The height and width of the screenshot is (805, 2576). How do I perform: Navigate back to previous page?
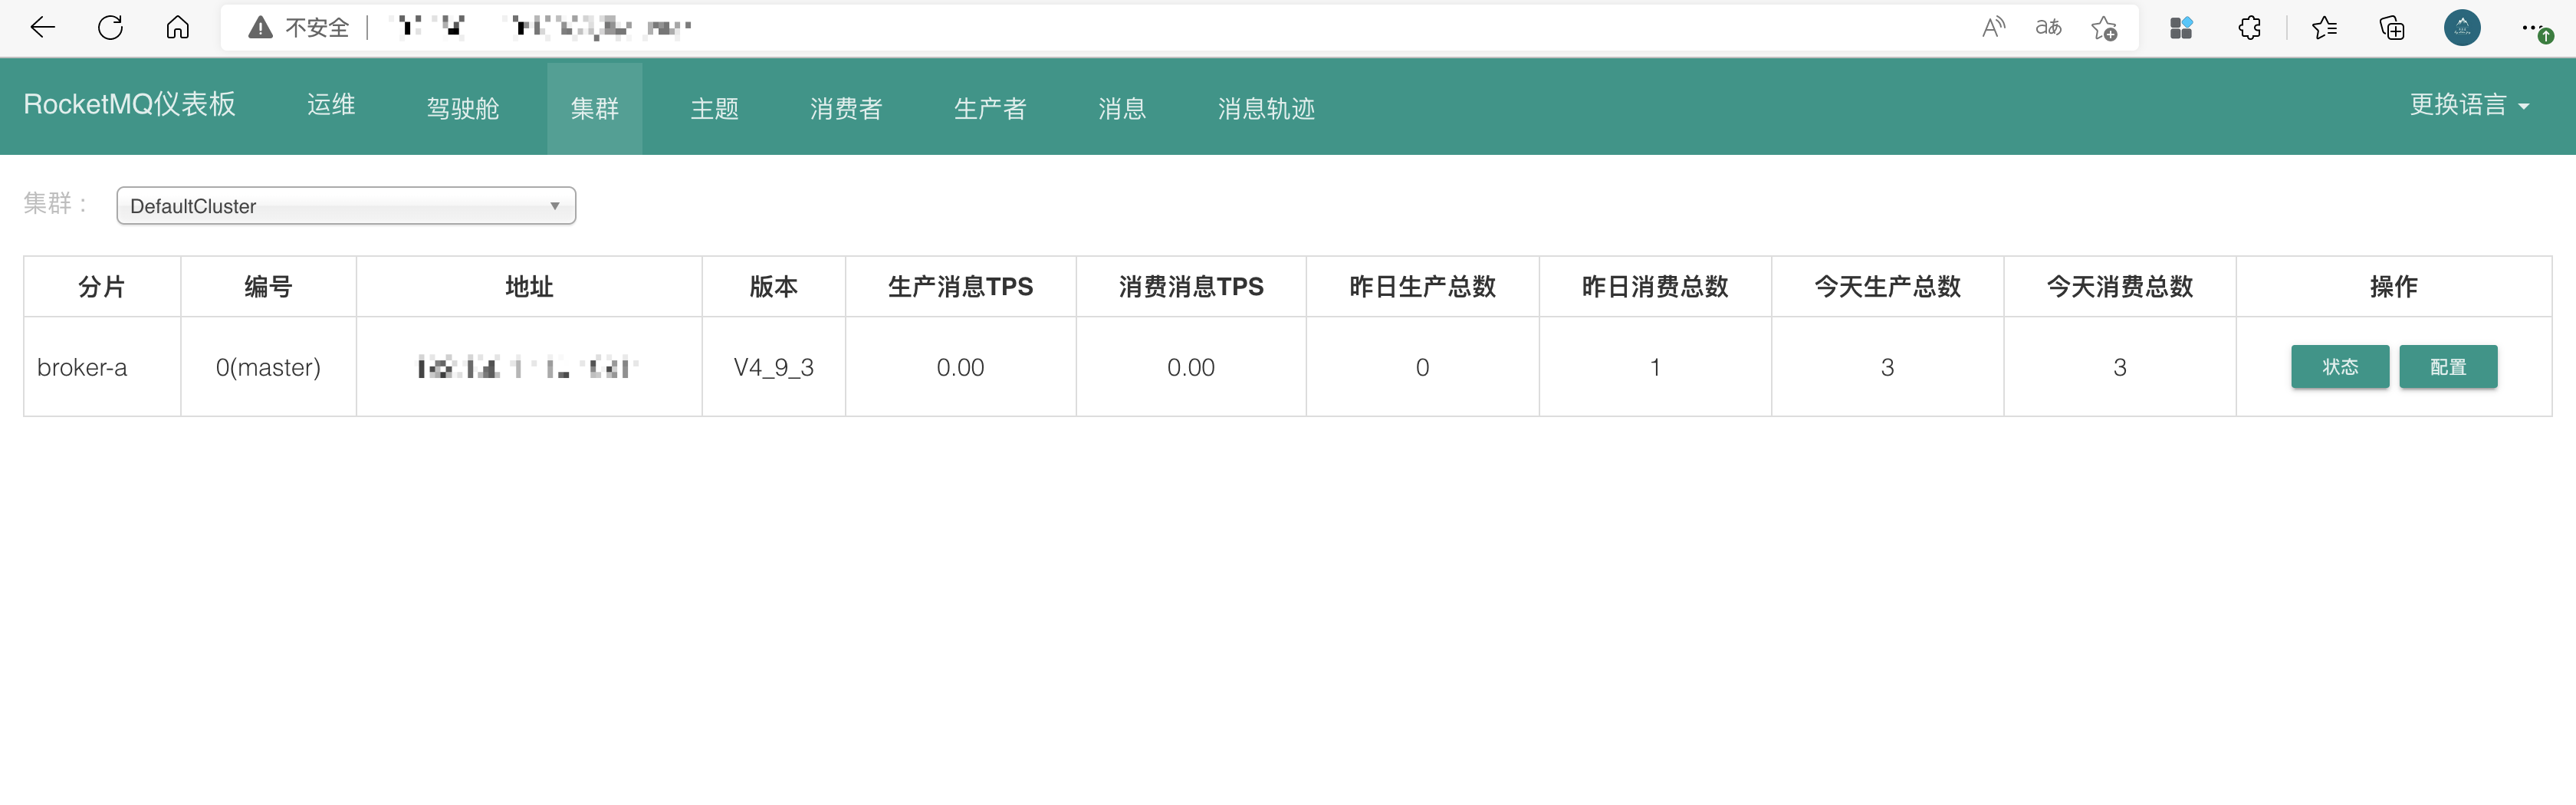42,27
